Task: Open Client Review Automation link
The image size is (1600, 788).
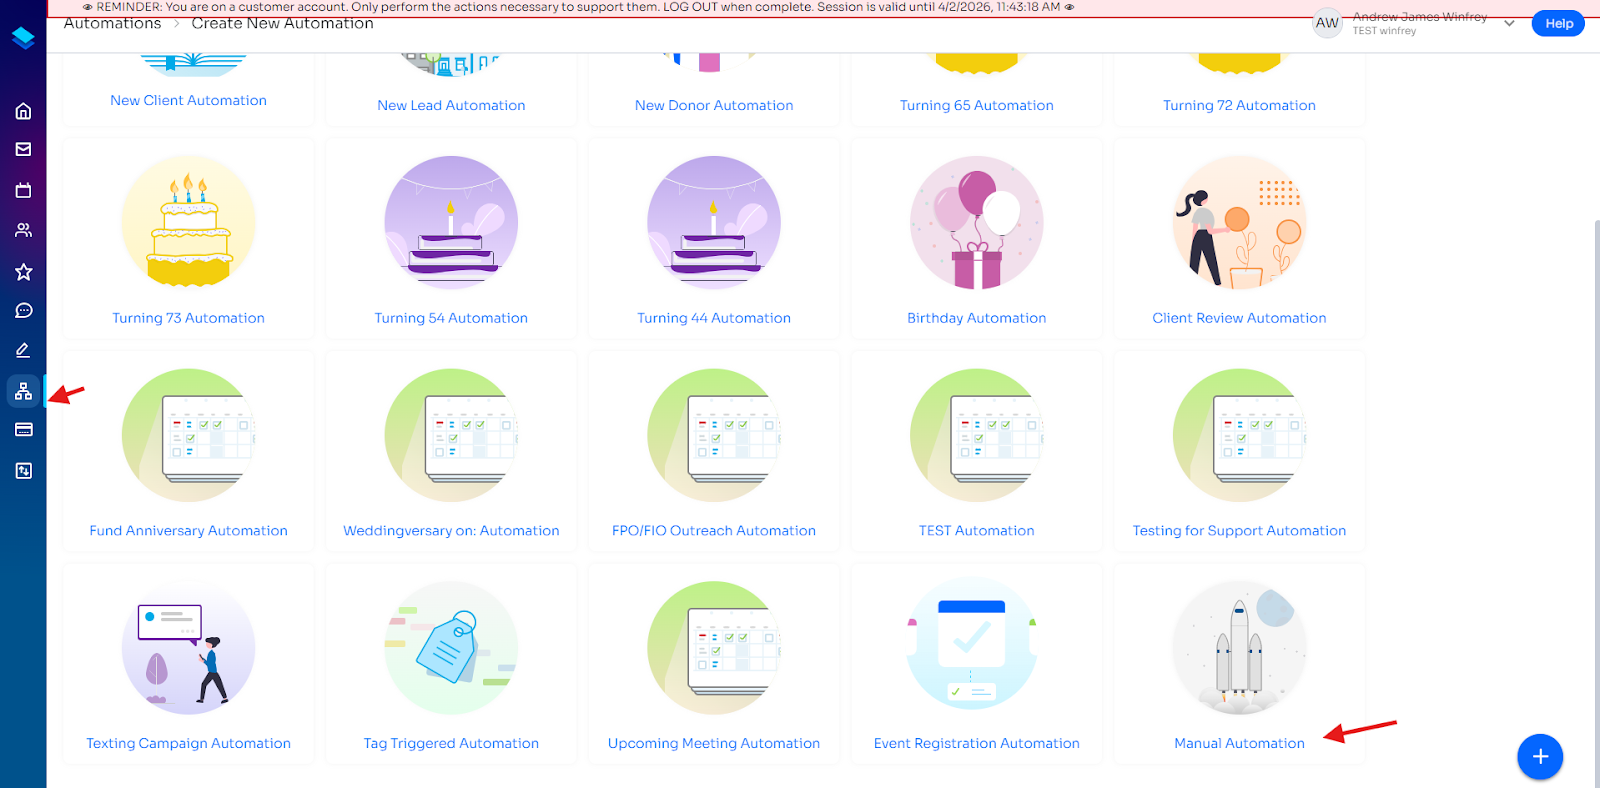Action: pyautogui.click(x=1239, y=318)
